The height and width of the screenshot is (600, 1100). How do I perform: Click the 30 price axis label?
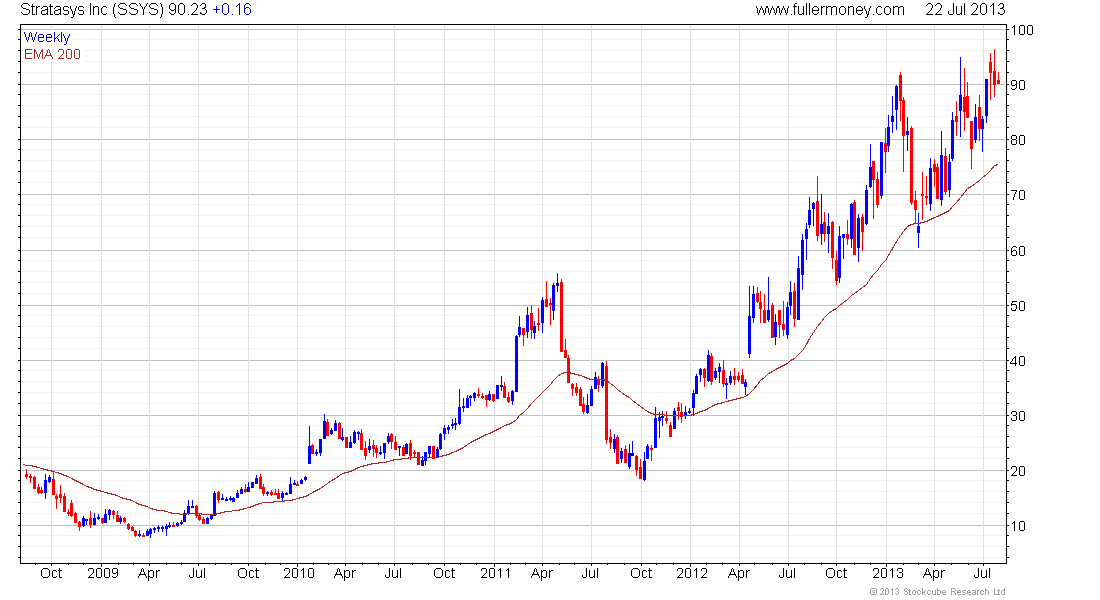pyautogui.click(x=1017, y=416)
